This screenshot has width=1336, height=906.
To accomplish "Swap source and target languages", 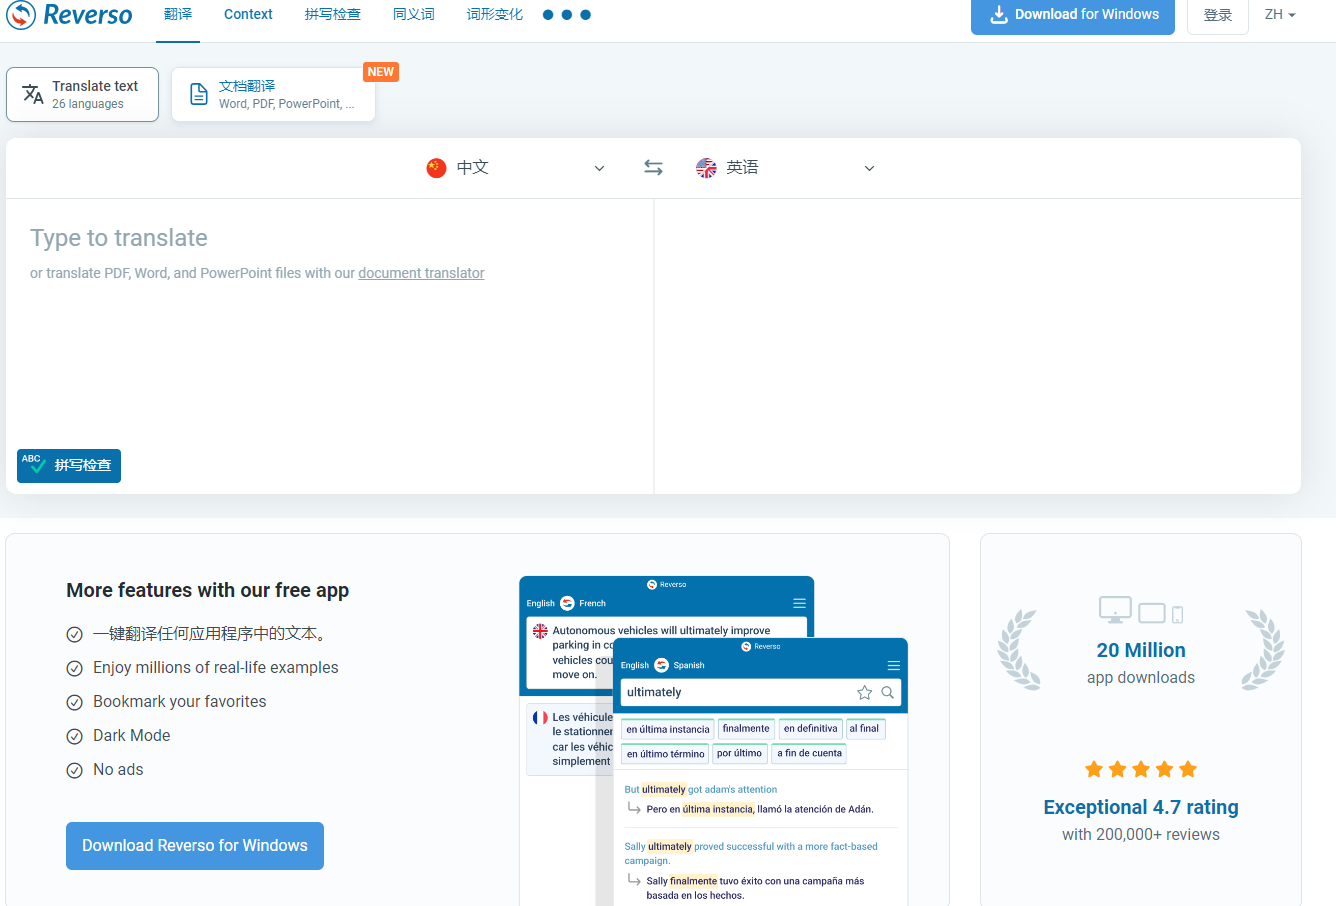I will pos(653,168).
